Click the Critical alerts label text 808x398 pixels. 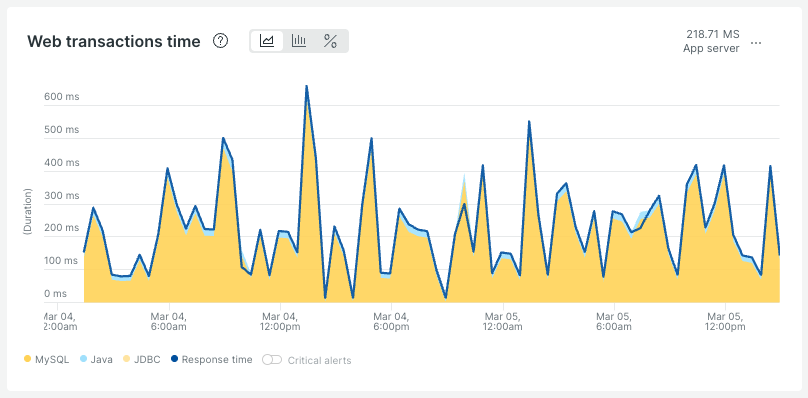click(x=319, y=360)
